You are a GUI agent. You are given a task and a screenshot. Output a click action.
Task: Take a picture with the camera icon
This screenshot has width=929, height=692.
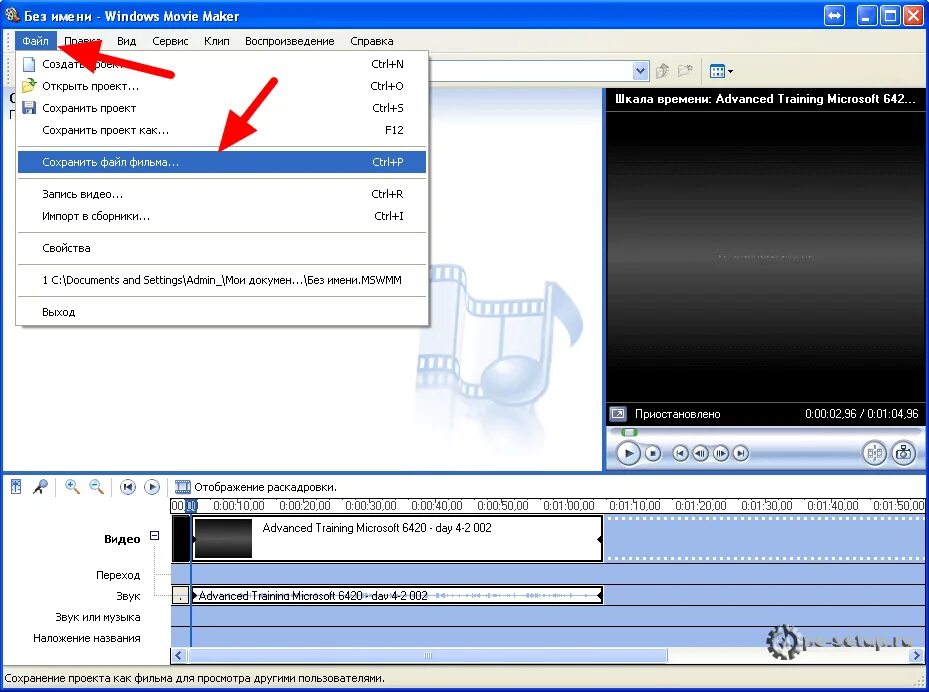[902, 453]
